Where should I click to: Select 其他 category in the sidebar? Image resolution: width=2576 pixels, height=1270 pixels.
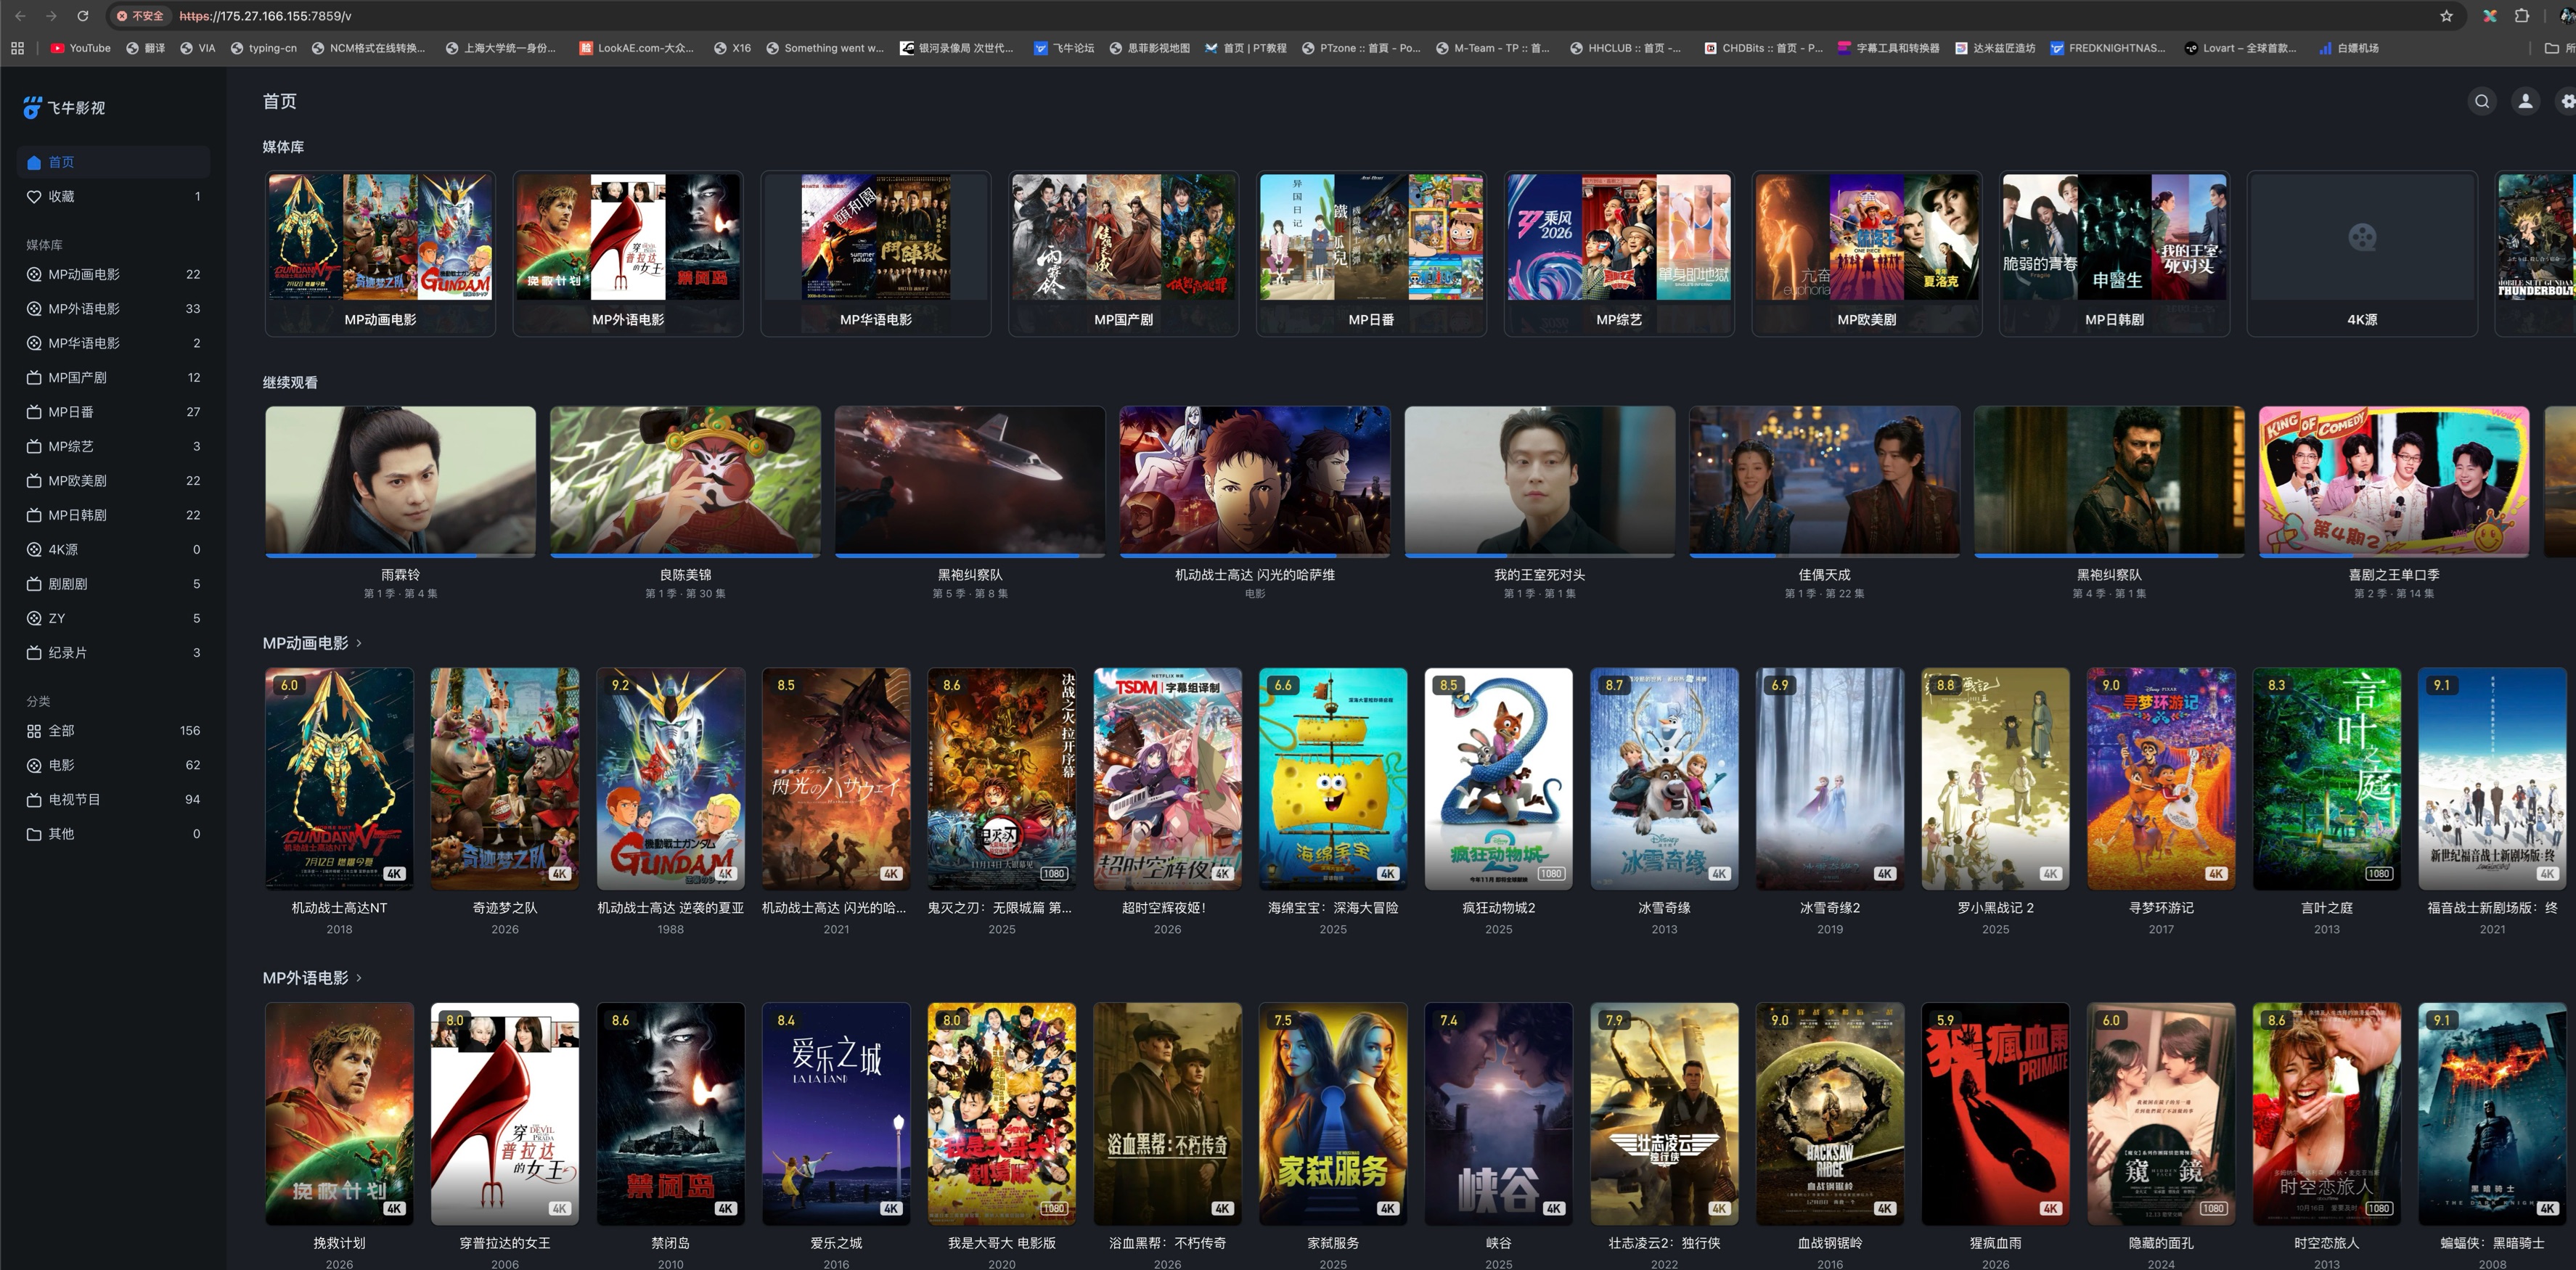pyautogui.click(x=113, y=833)
